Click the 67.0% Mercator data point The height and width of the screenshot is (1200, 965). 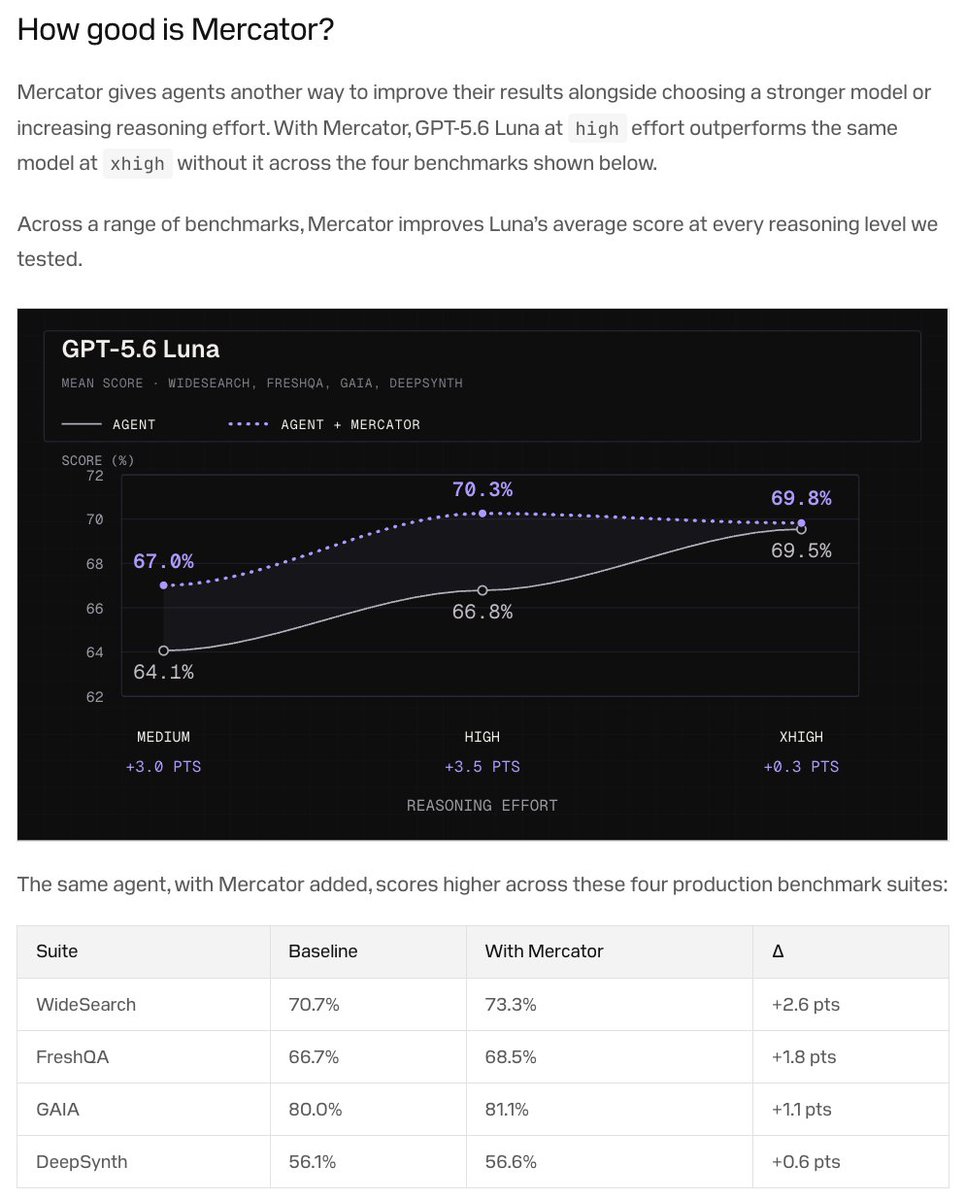164,585
